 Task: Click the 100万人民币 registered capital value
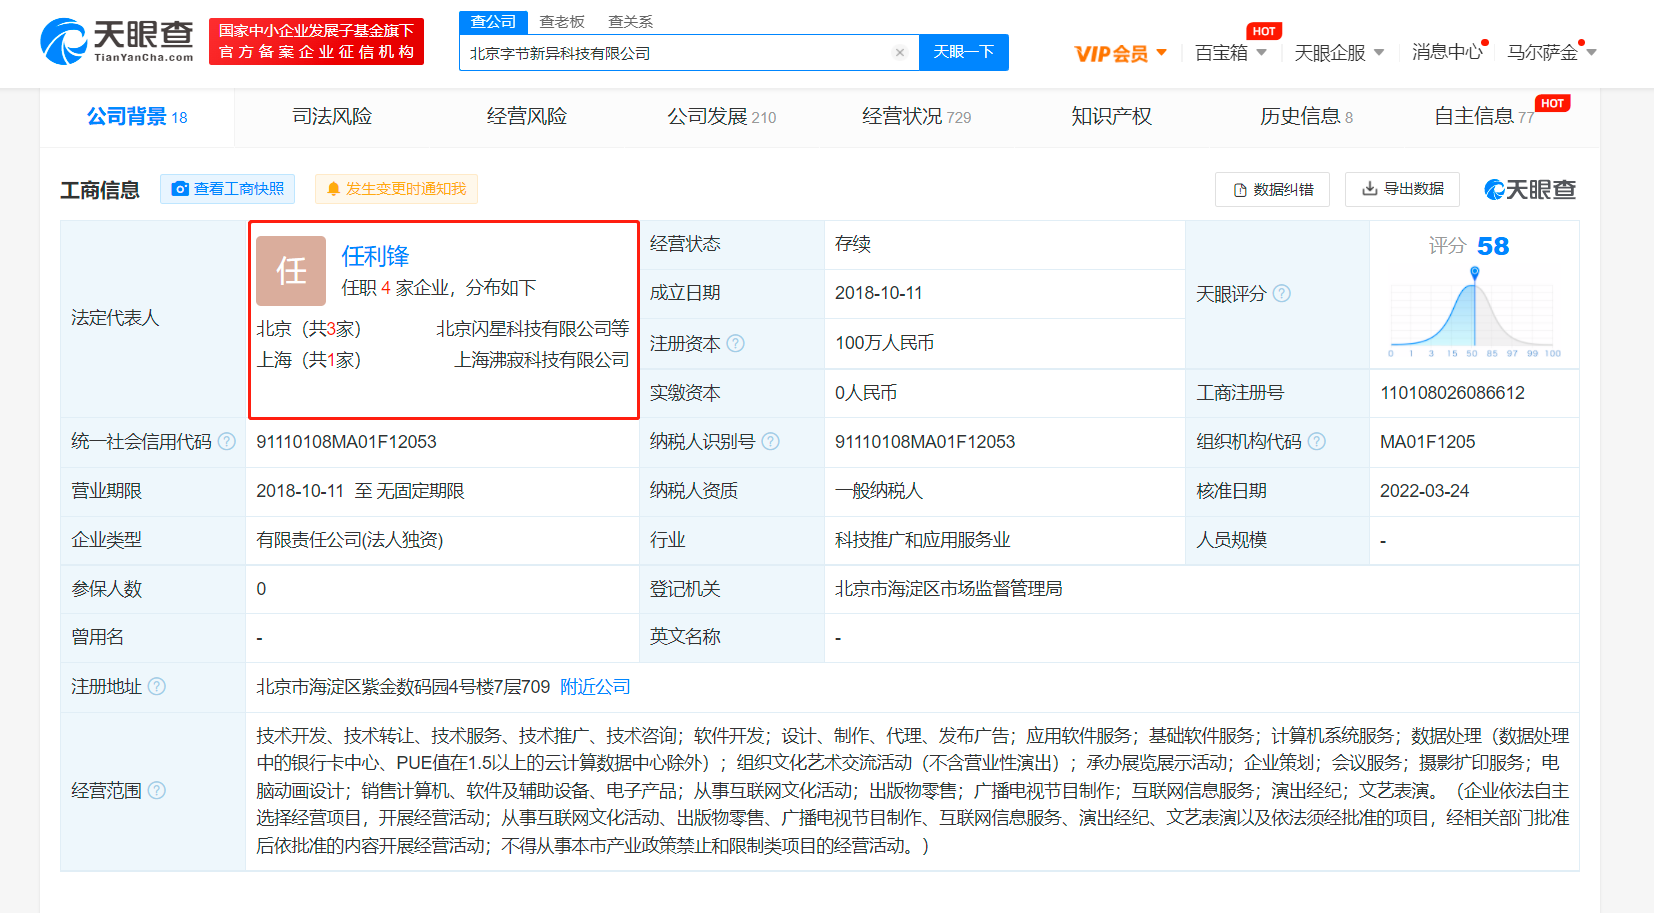[x=884, y=343]
